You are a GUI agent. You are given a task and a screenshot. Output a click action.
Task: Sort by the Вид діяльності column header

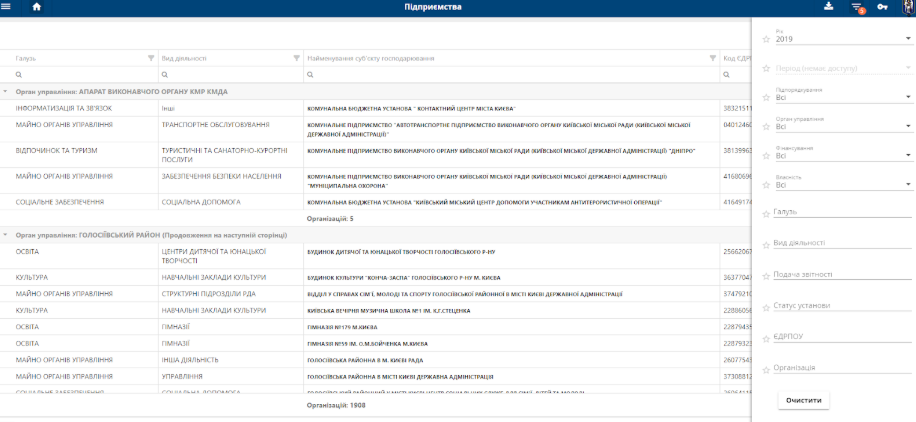click(x=183, y=58)
